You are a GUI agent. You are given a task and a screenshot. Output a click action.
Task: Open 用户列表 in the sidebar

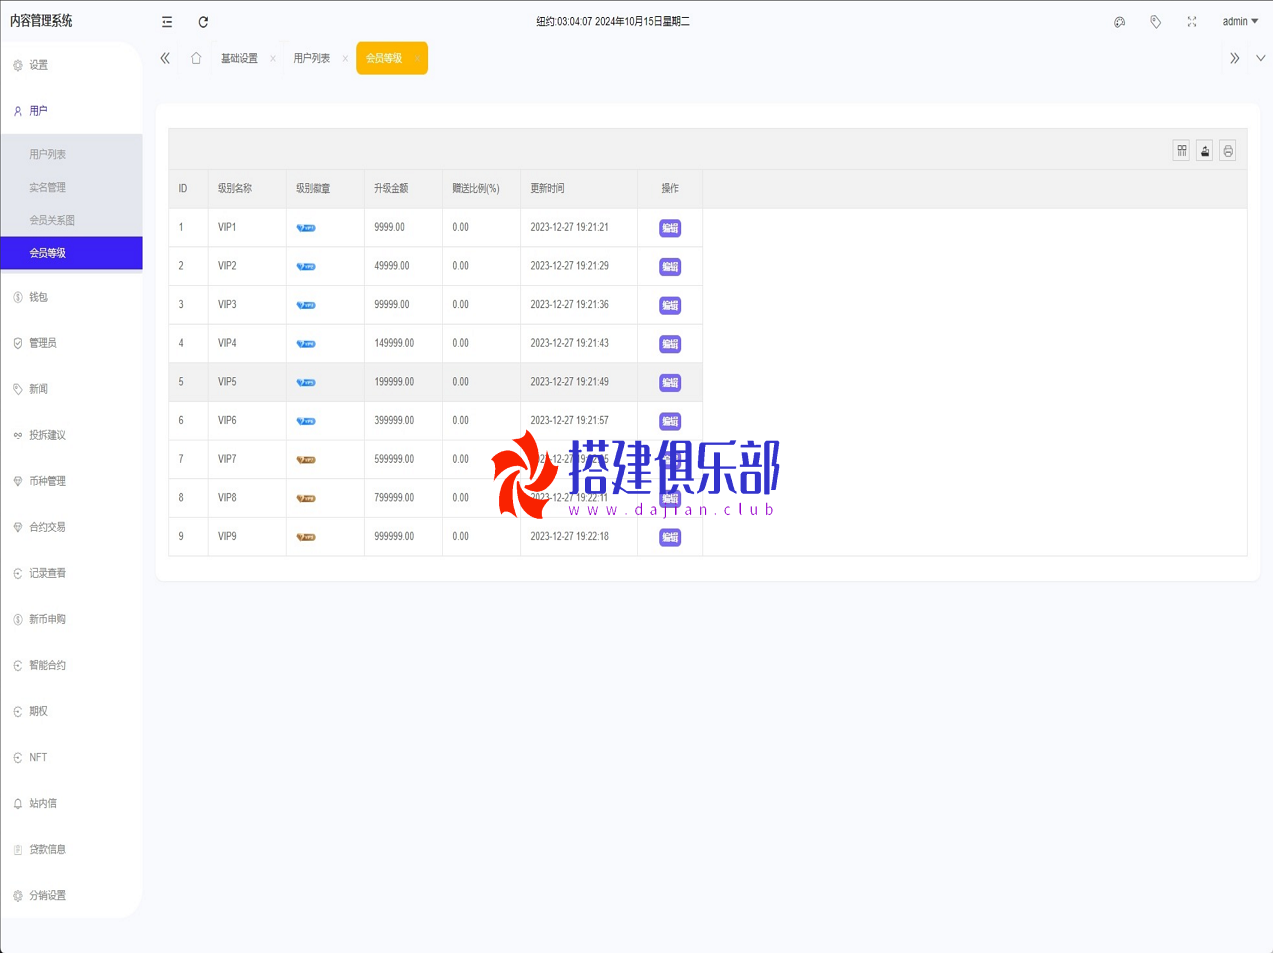tap(71, 154)
